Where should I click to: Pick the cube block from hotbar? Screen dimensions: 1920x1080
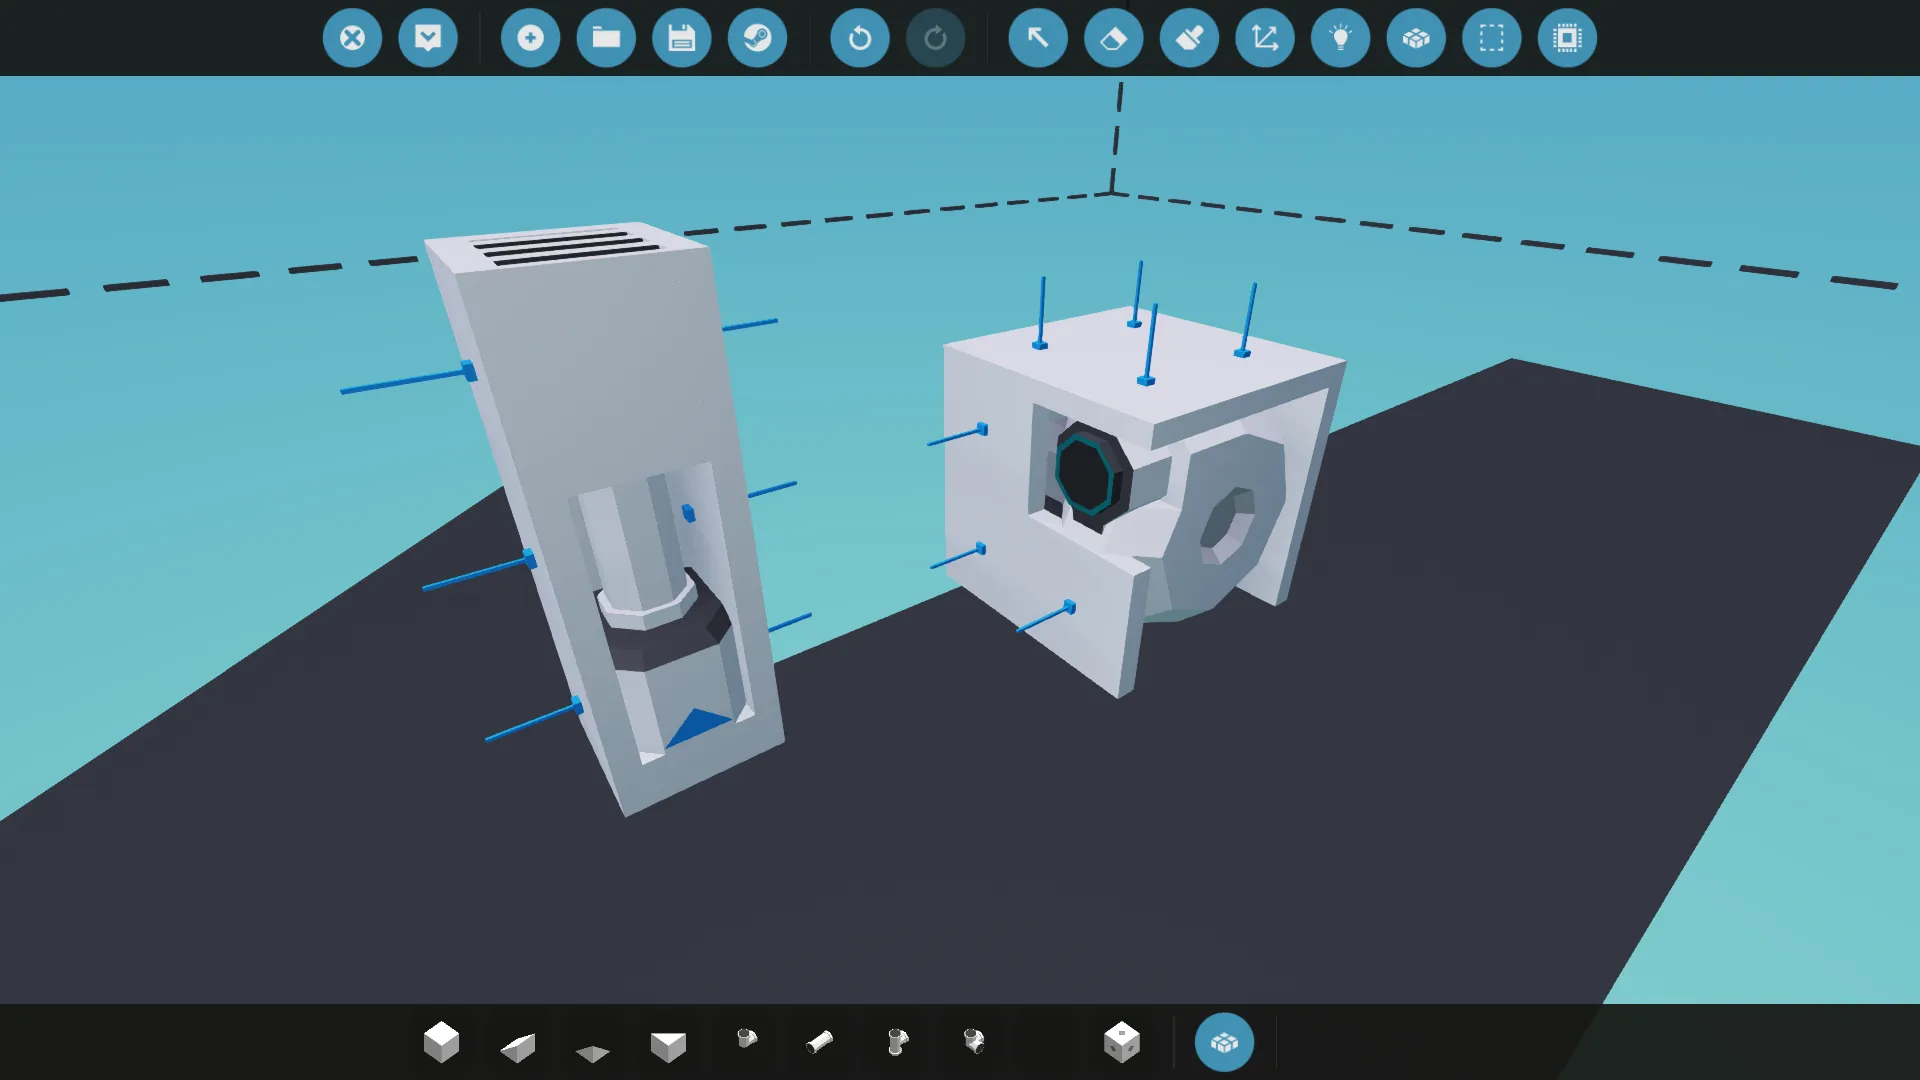[441, 1042]
